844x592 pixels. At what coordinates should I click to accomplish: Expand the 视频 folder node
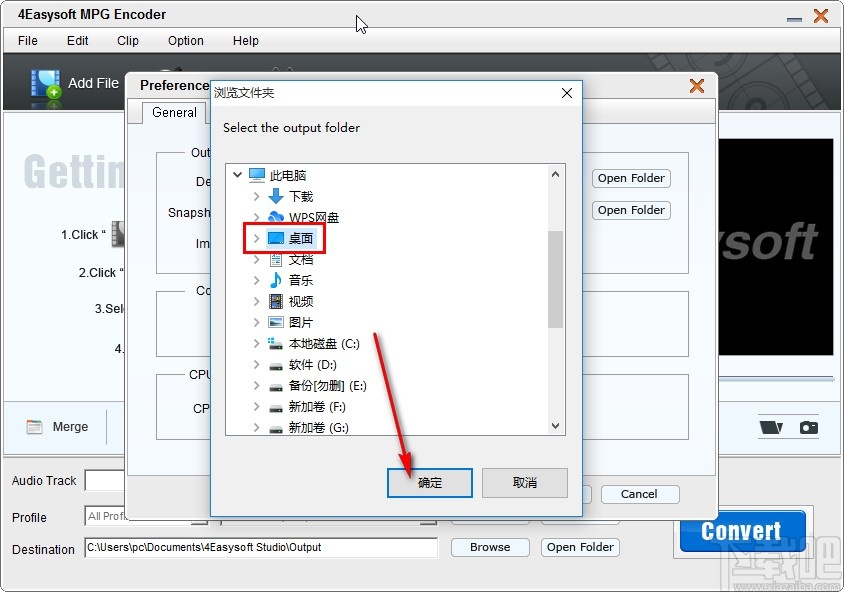(x=257, y=301)
